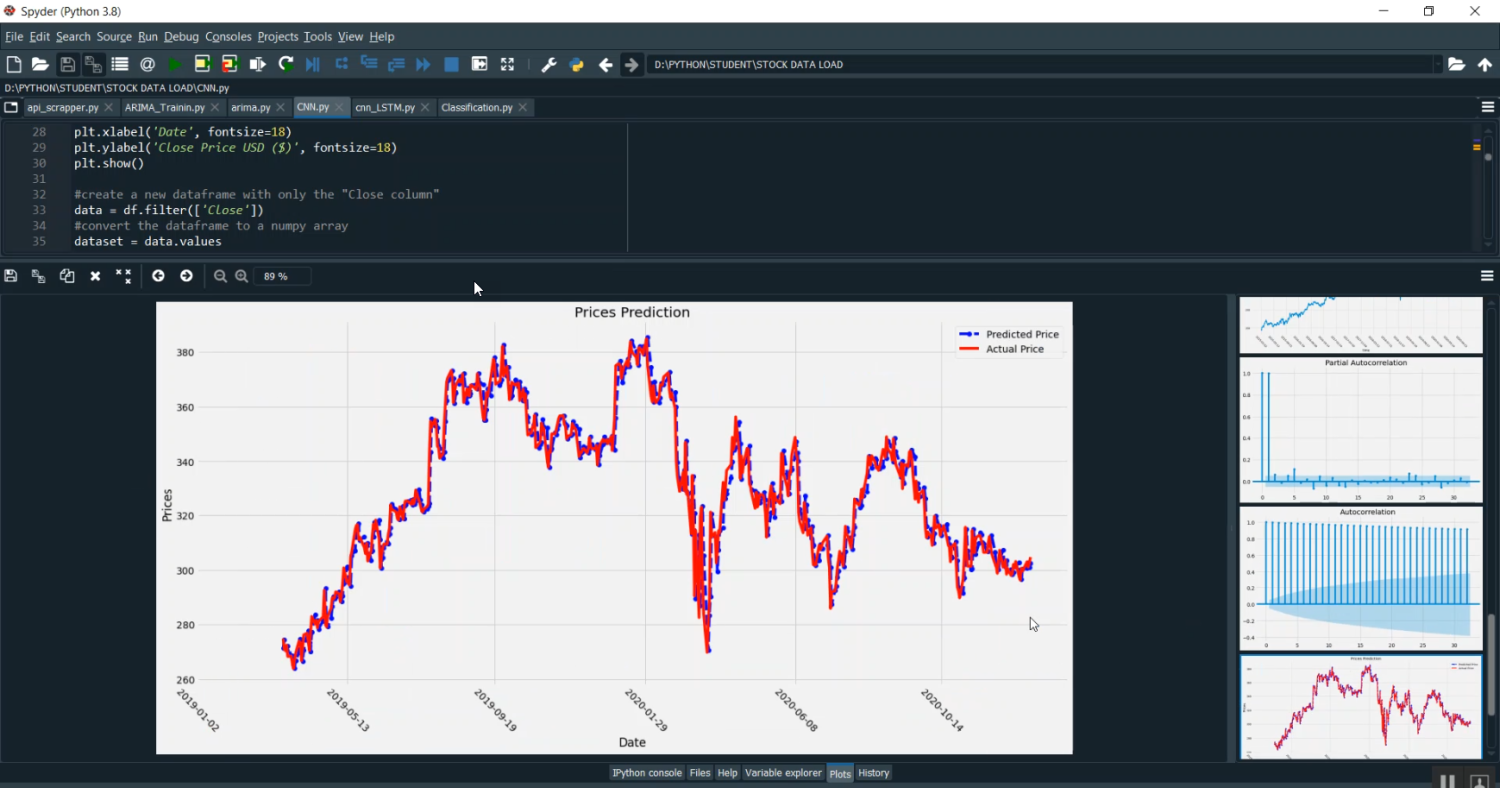Open the IPython console pane
The image size is (1500, 788).
tap(646, 772)
